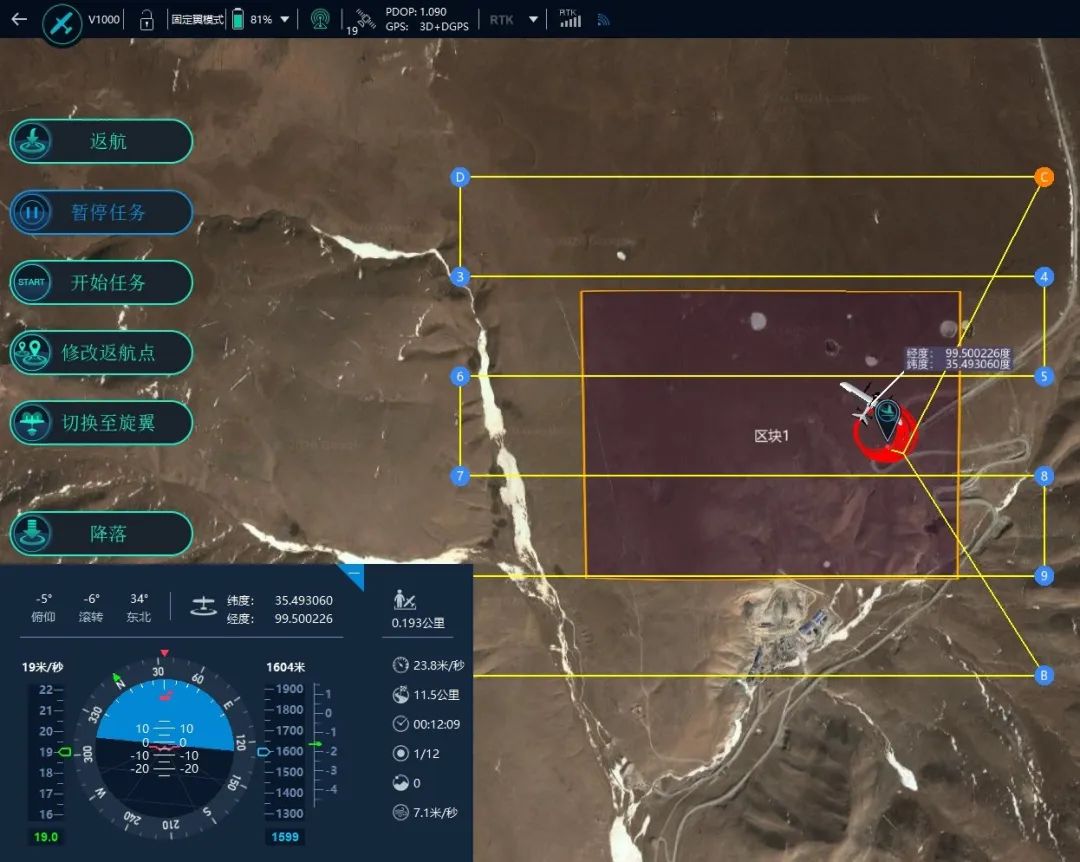Image resolution: width=1080 pixels, height=862 pixels.
Task: Toggle 切换至旋翼 switch to rotor mode
Action: 101,423
